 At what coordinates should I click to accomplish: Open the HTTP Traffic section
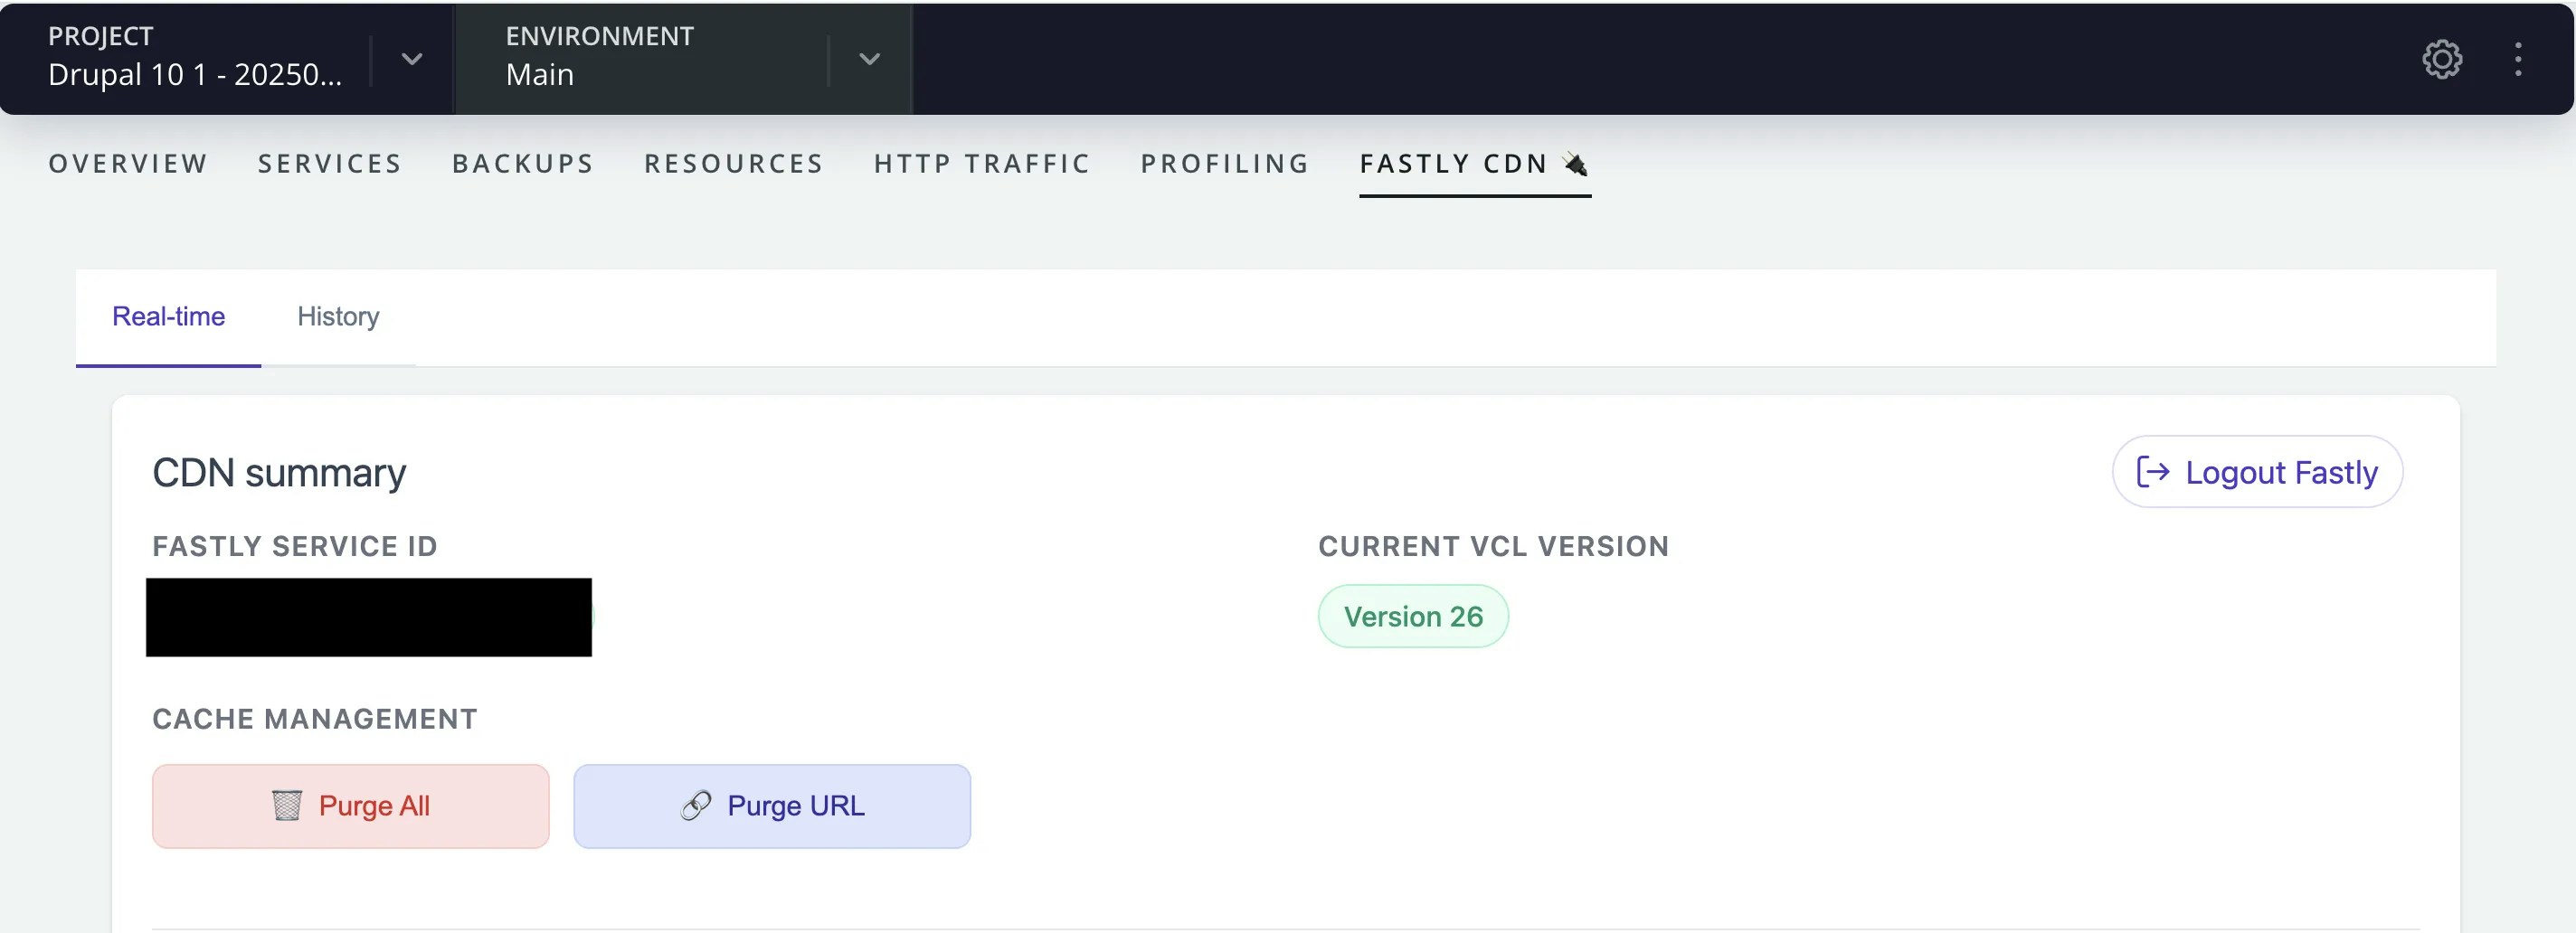pos(981,163)
